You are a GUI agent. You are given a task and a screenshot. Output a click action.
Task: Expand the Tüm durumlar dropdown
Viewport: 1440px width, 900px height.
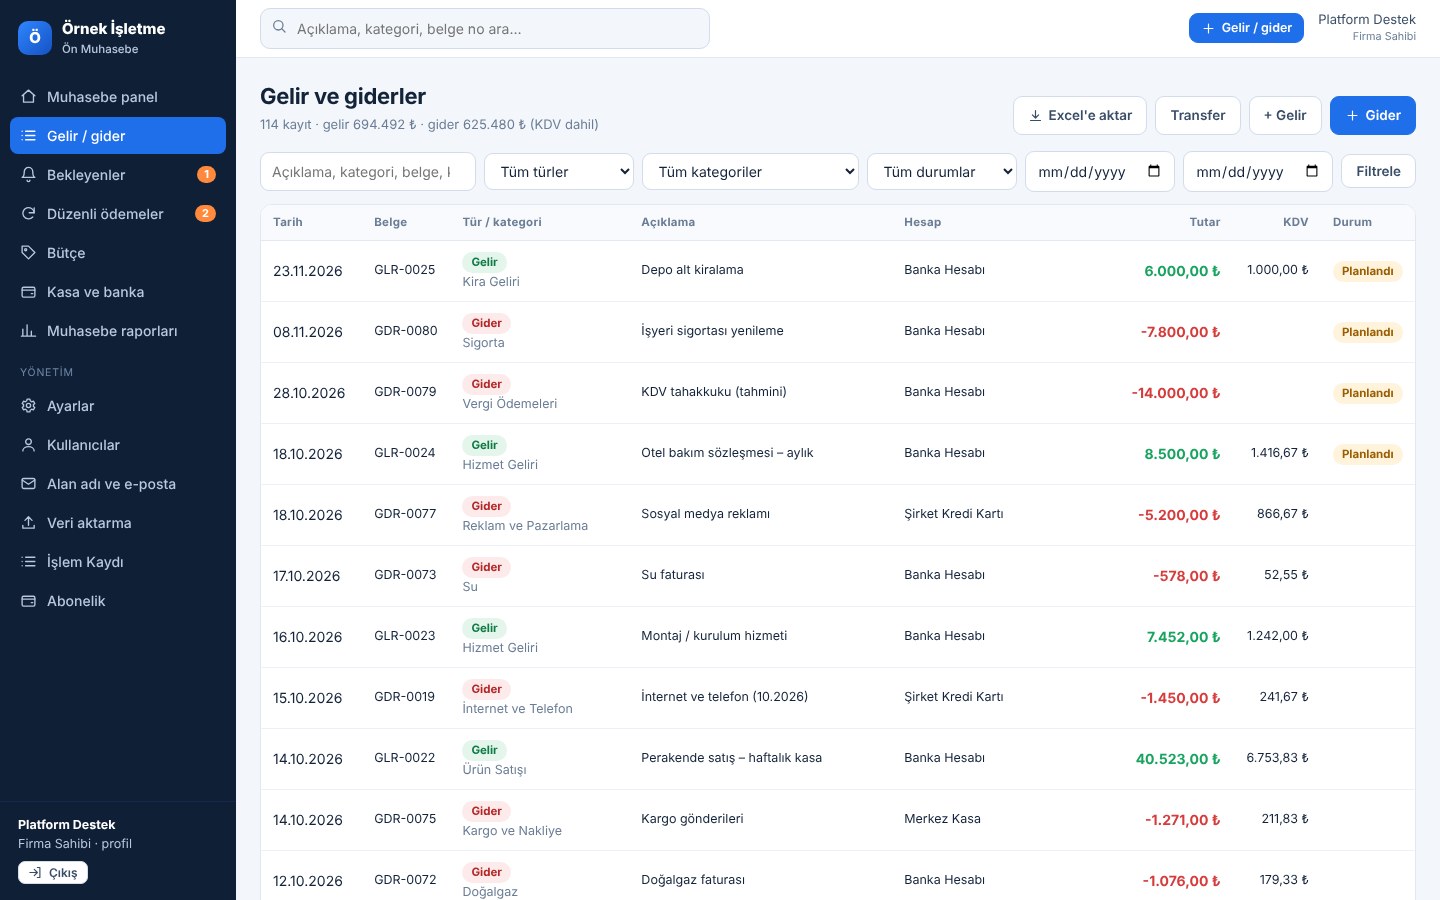(942, 172)
